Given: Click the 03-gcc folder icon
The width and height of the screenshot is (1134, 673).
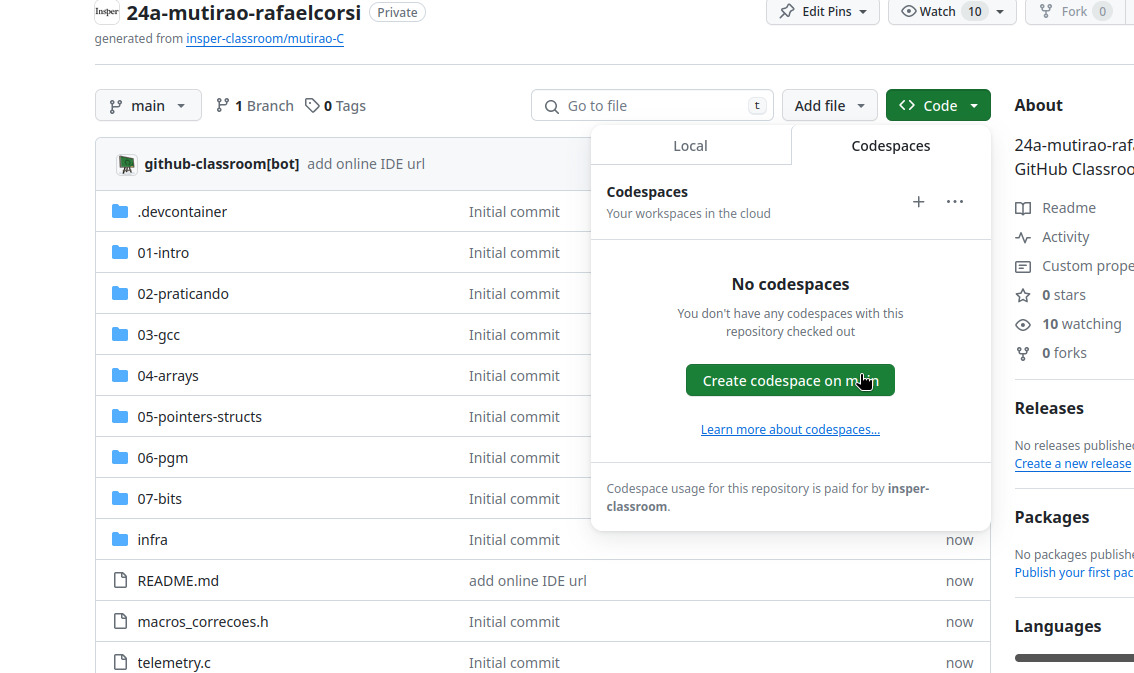Looking at the screenshot, I should [x=120, y=335].
